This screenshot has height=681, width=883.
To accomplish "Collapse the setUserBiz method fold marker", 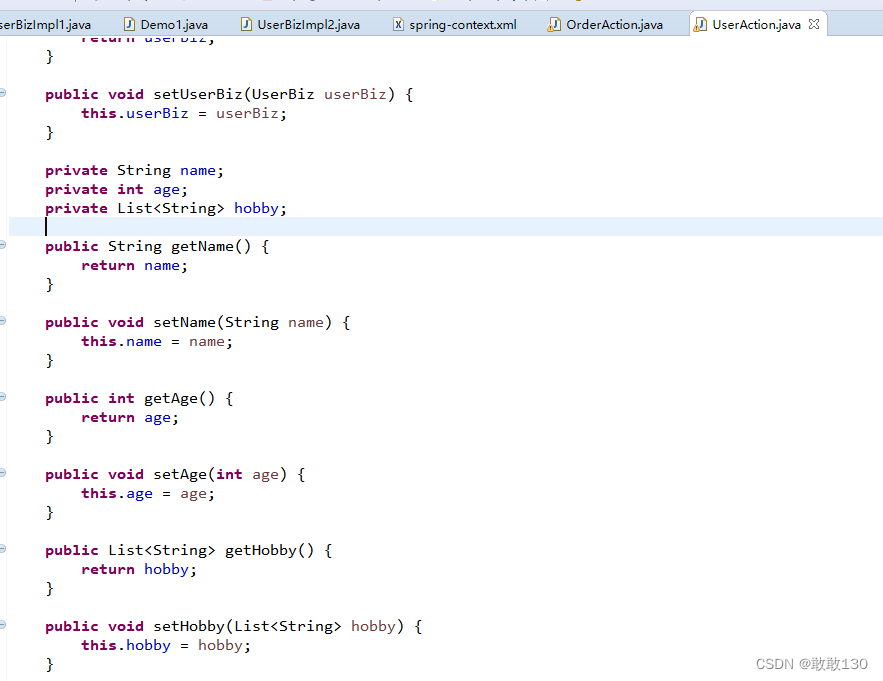I will click(x=3, y=93).
